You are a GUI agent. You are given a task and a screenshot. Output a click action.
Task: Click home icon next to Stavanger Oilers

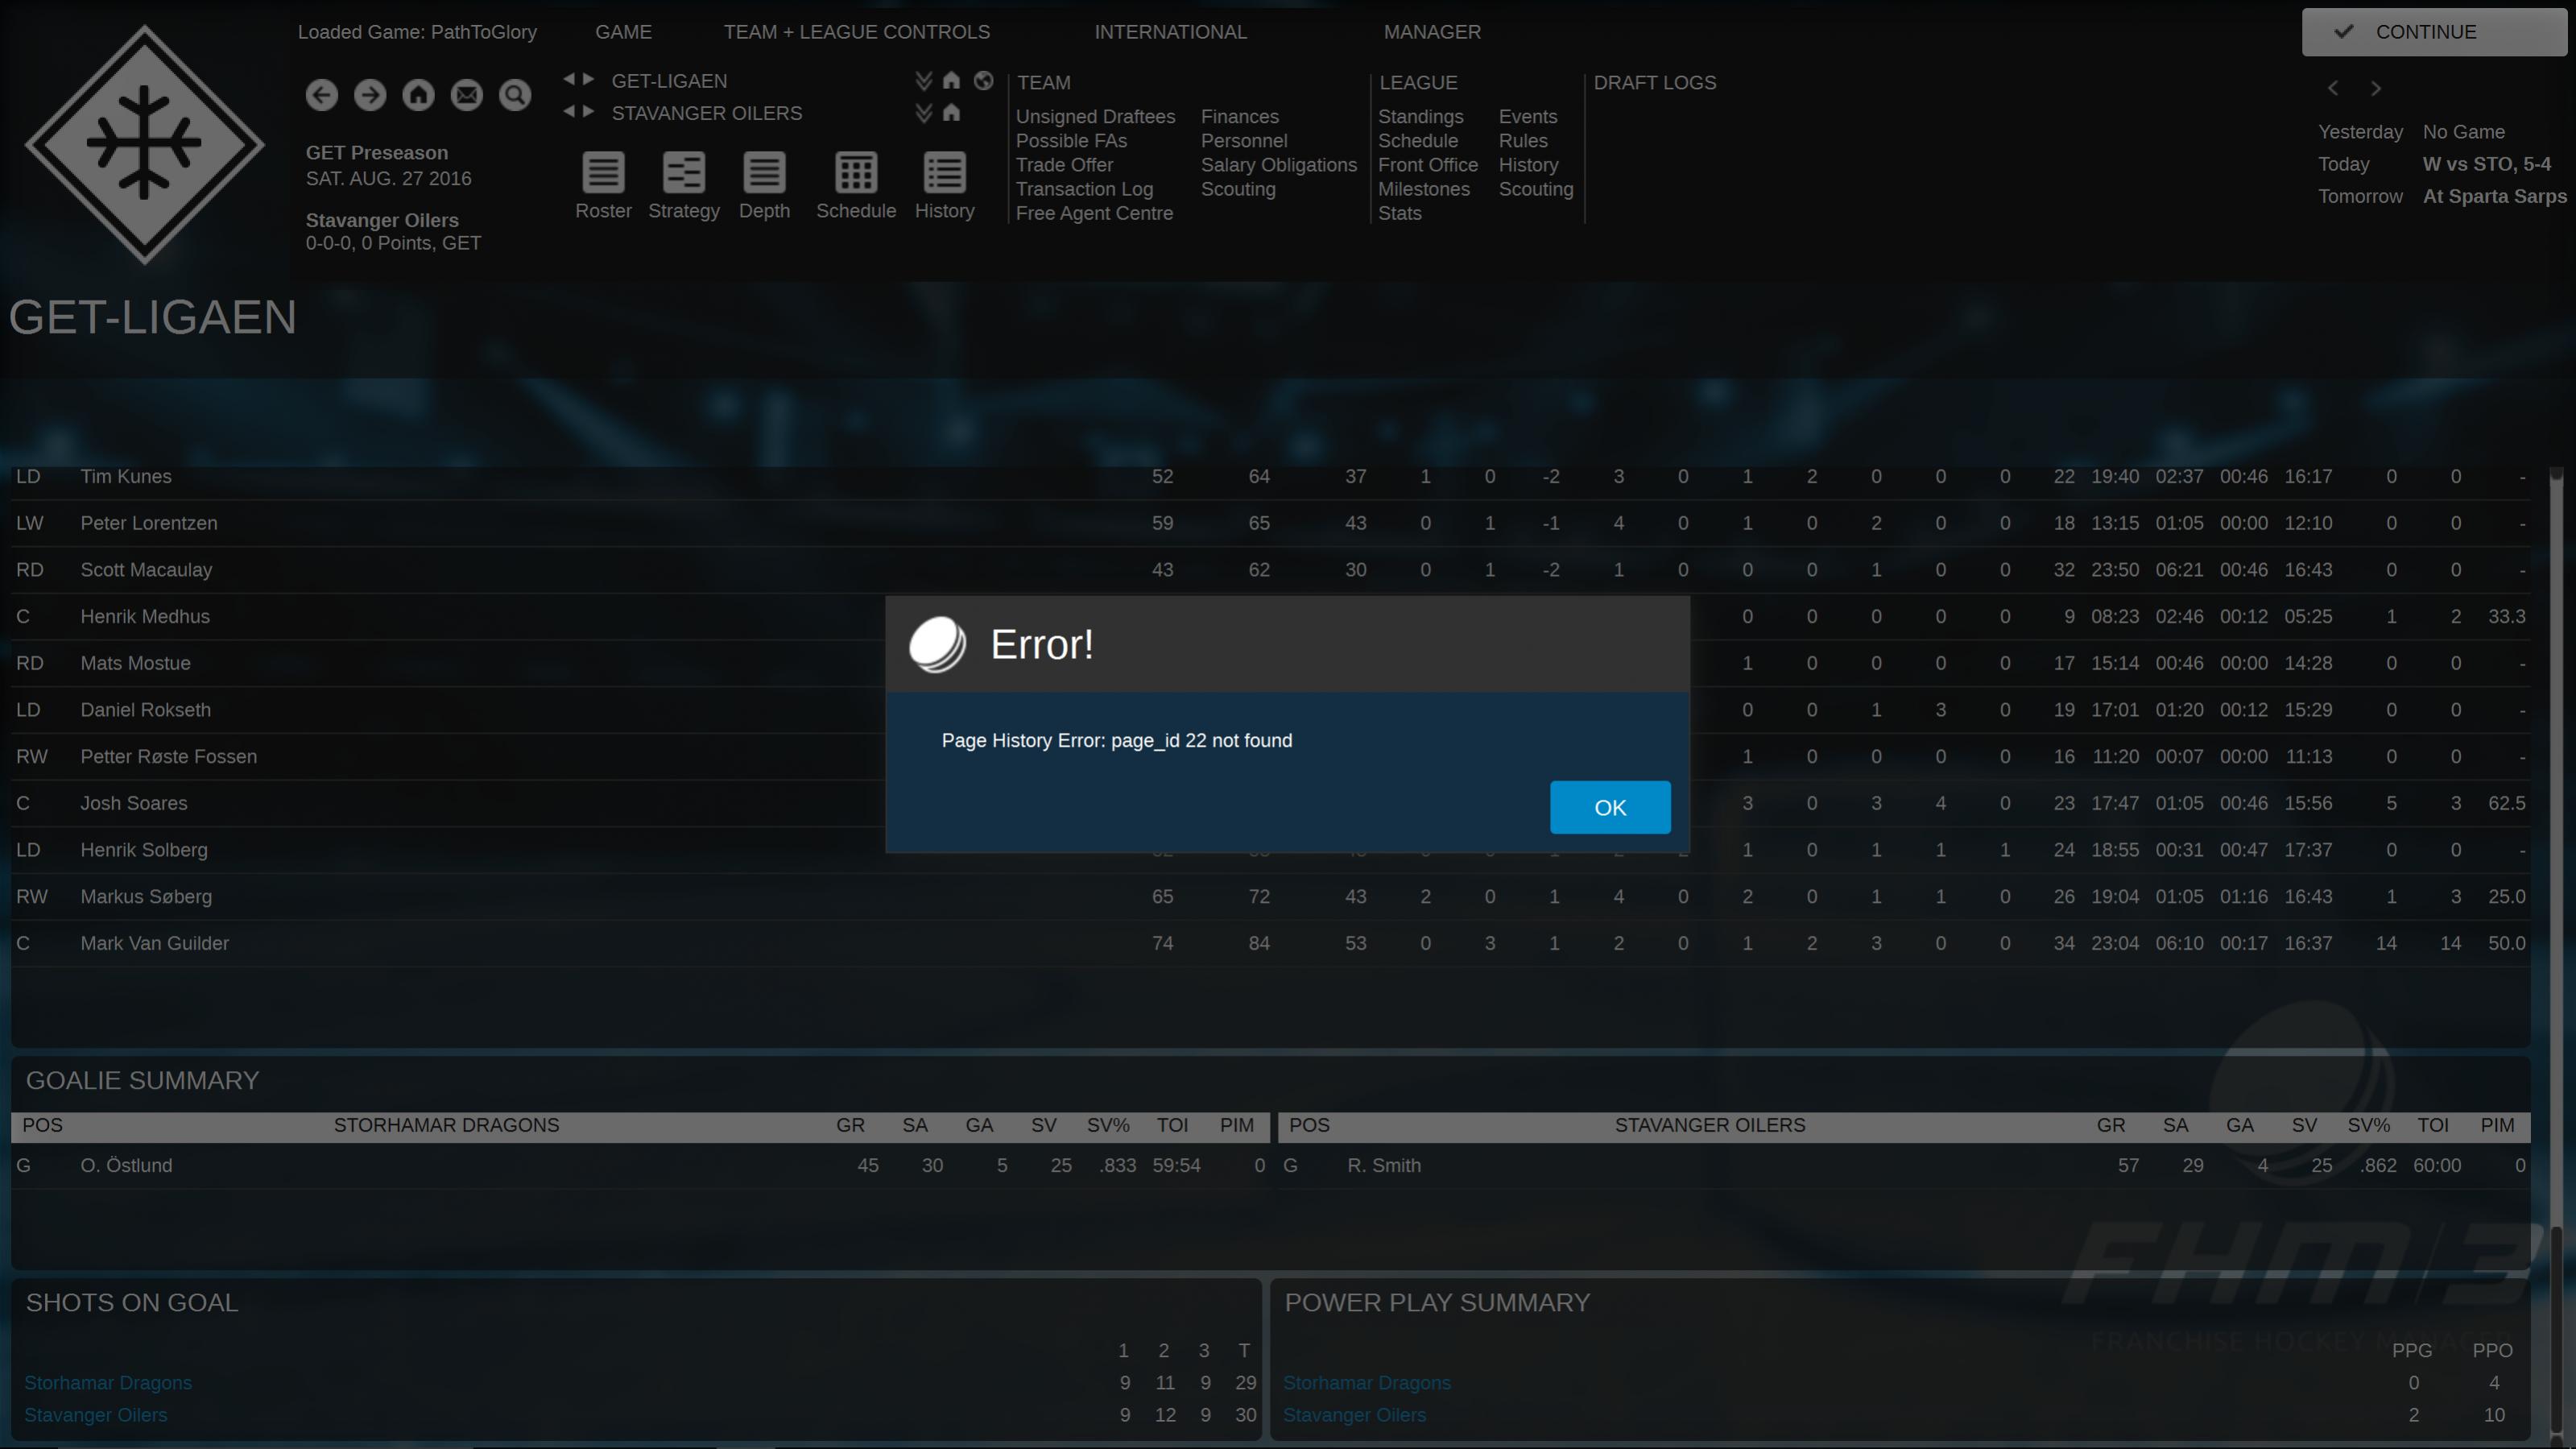[x=951, y=113]
